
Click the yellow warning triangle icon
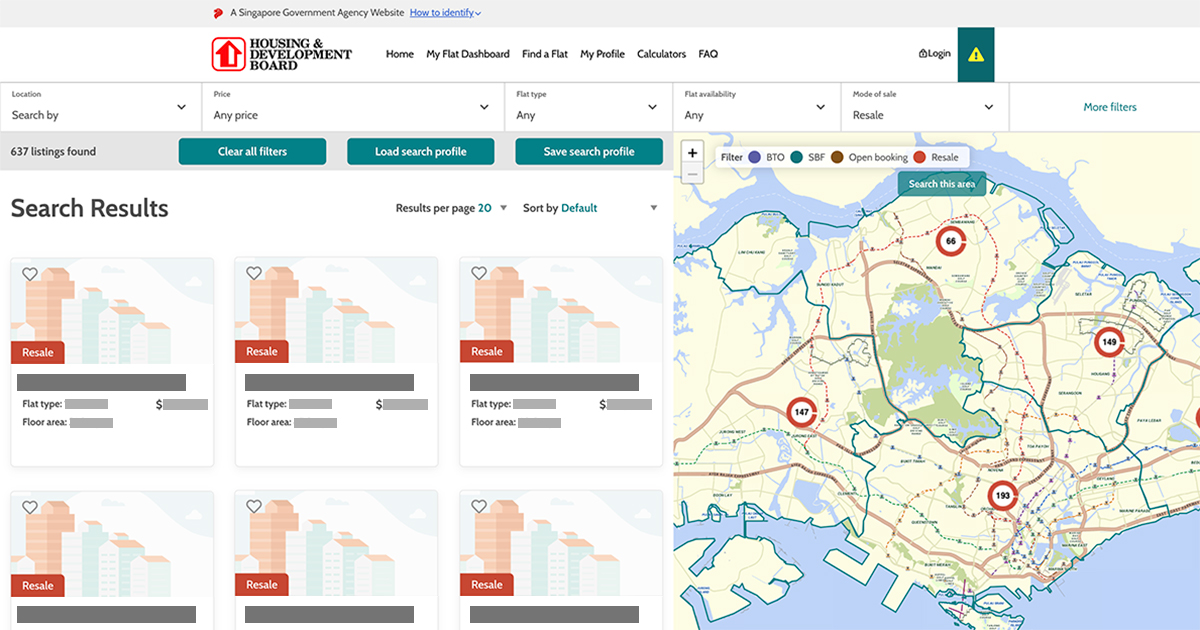[x=977, y=54]
